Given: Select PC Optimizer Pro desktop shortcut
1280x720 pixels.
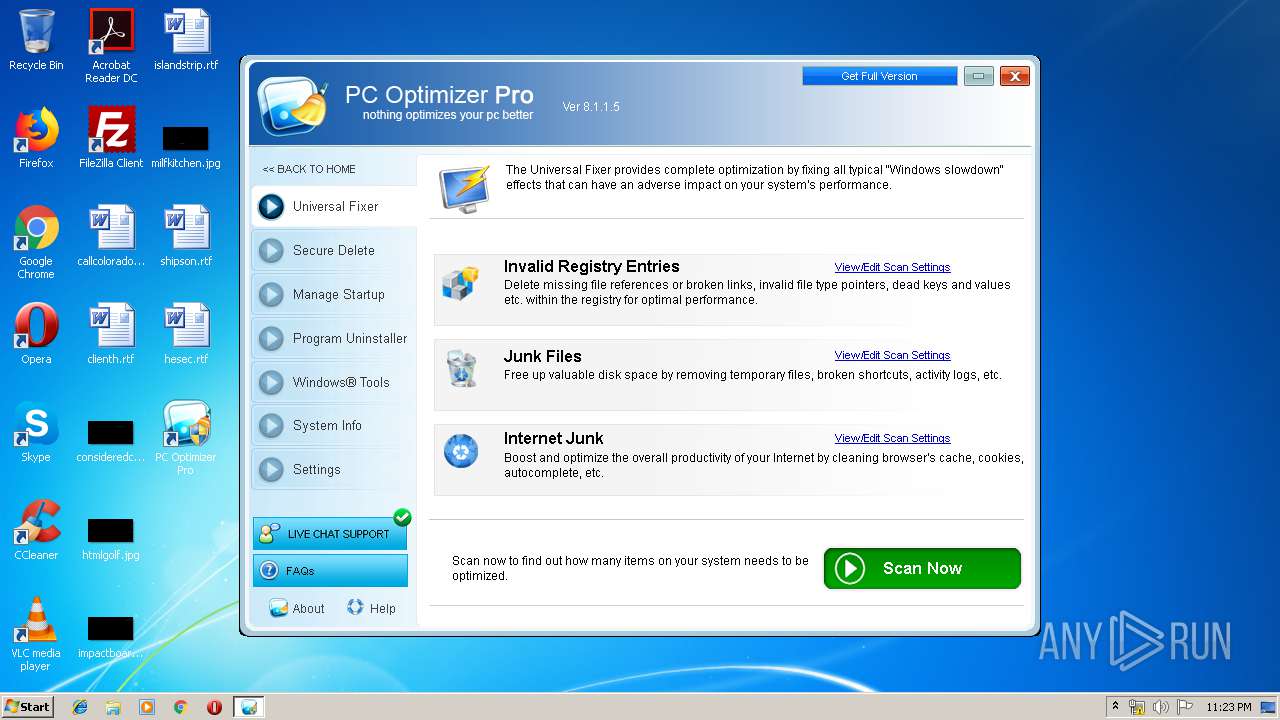Looking at the screenshot, I should 186,438.
